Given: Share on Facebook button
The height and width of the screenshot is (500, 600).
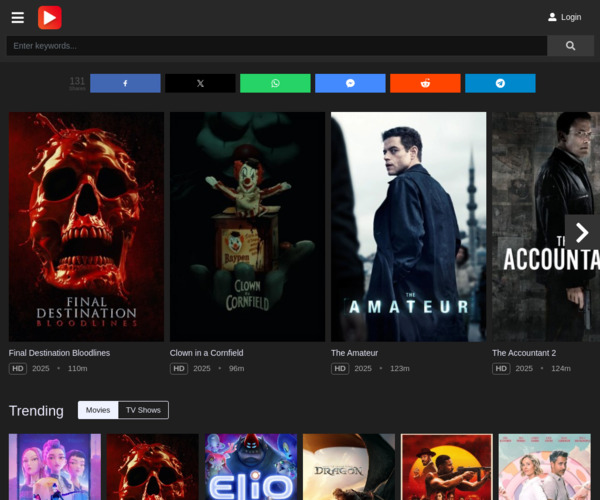Looking at the screenshot, I should click(x=125, y=83).
